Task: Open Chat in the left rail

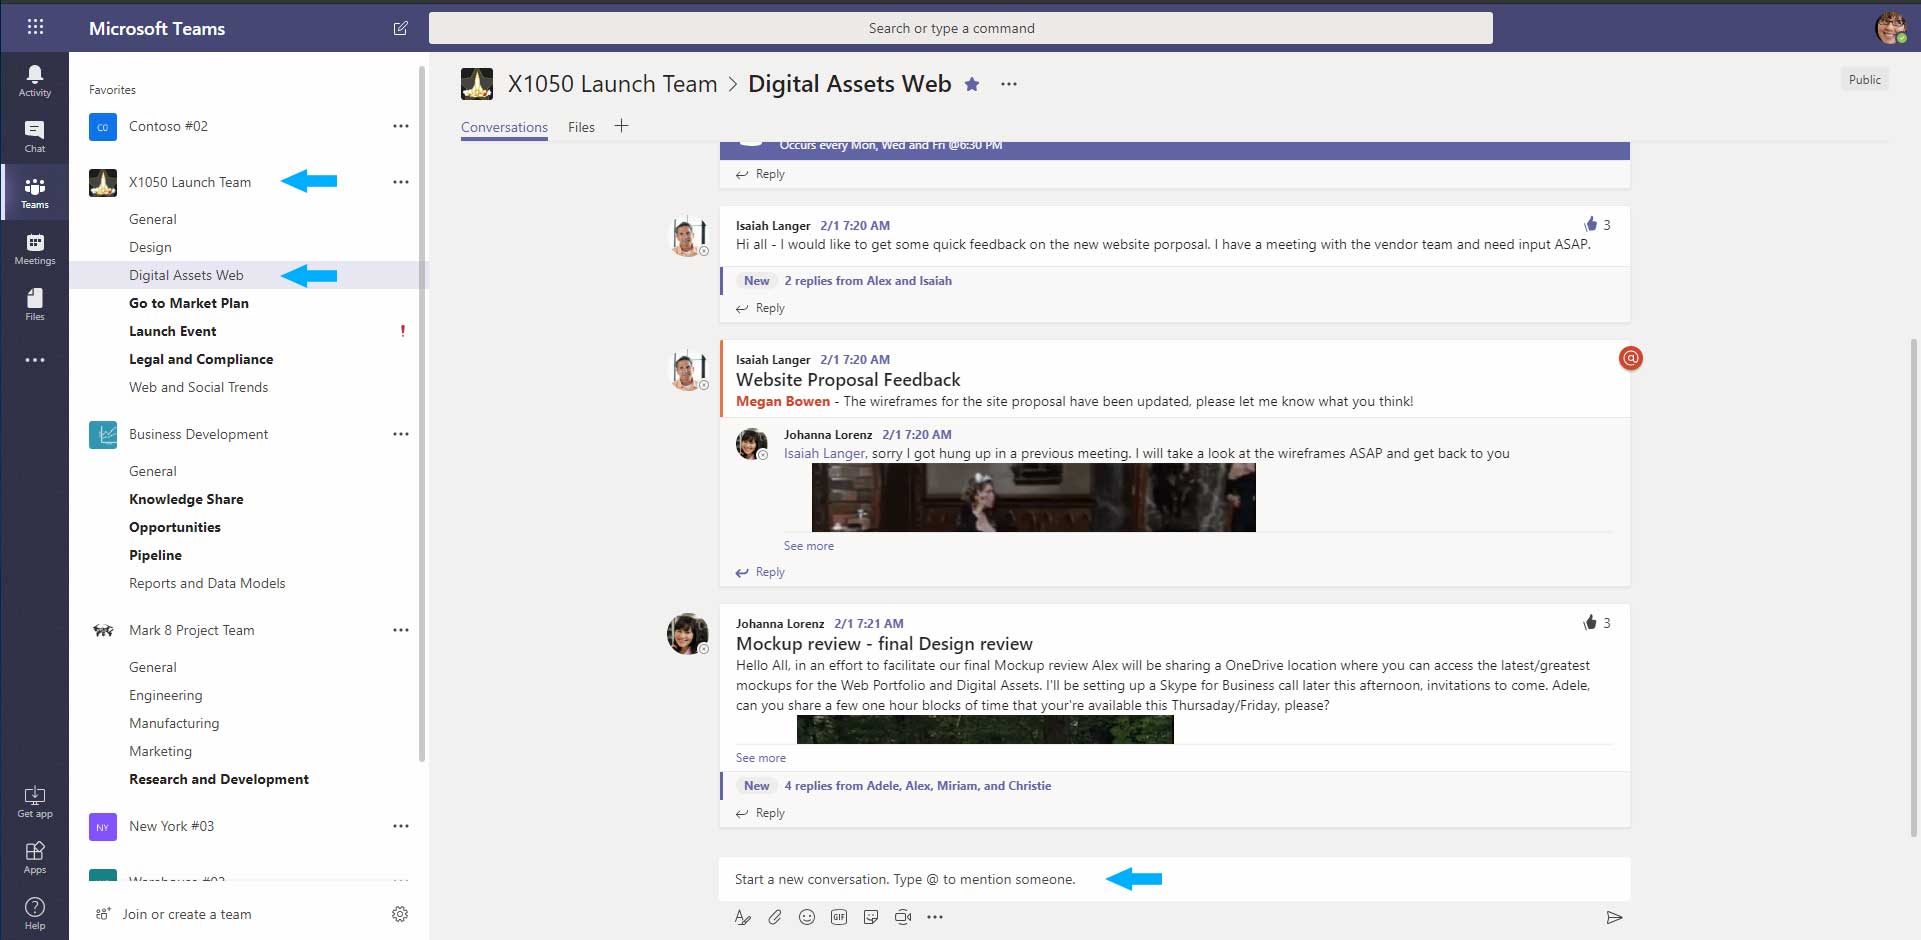Action: [35, 136]
